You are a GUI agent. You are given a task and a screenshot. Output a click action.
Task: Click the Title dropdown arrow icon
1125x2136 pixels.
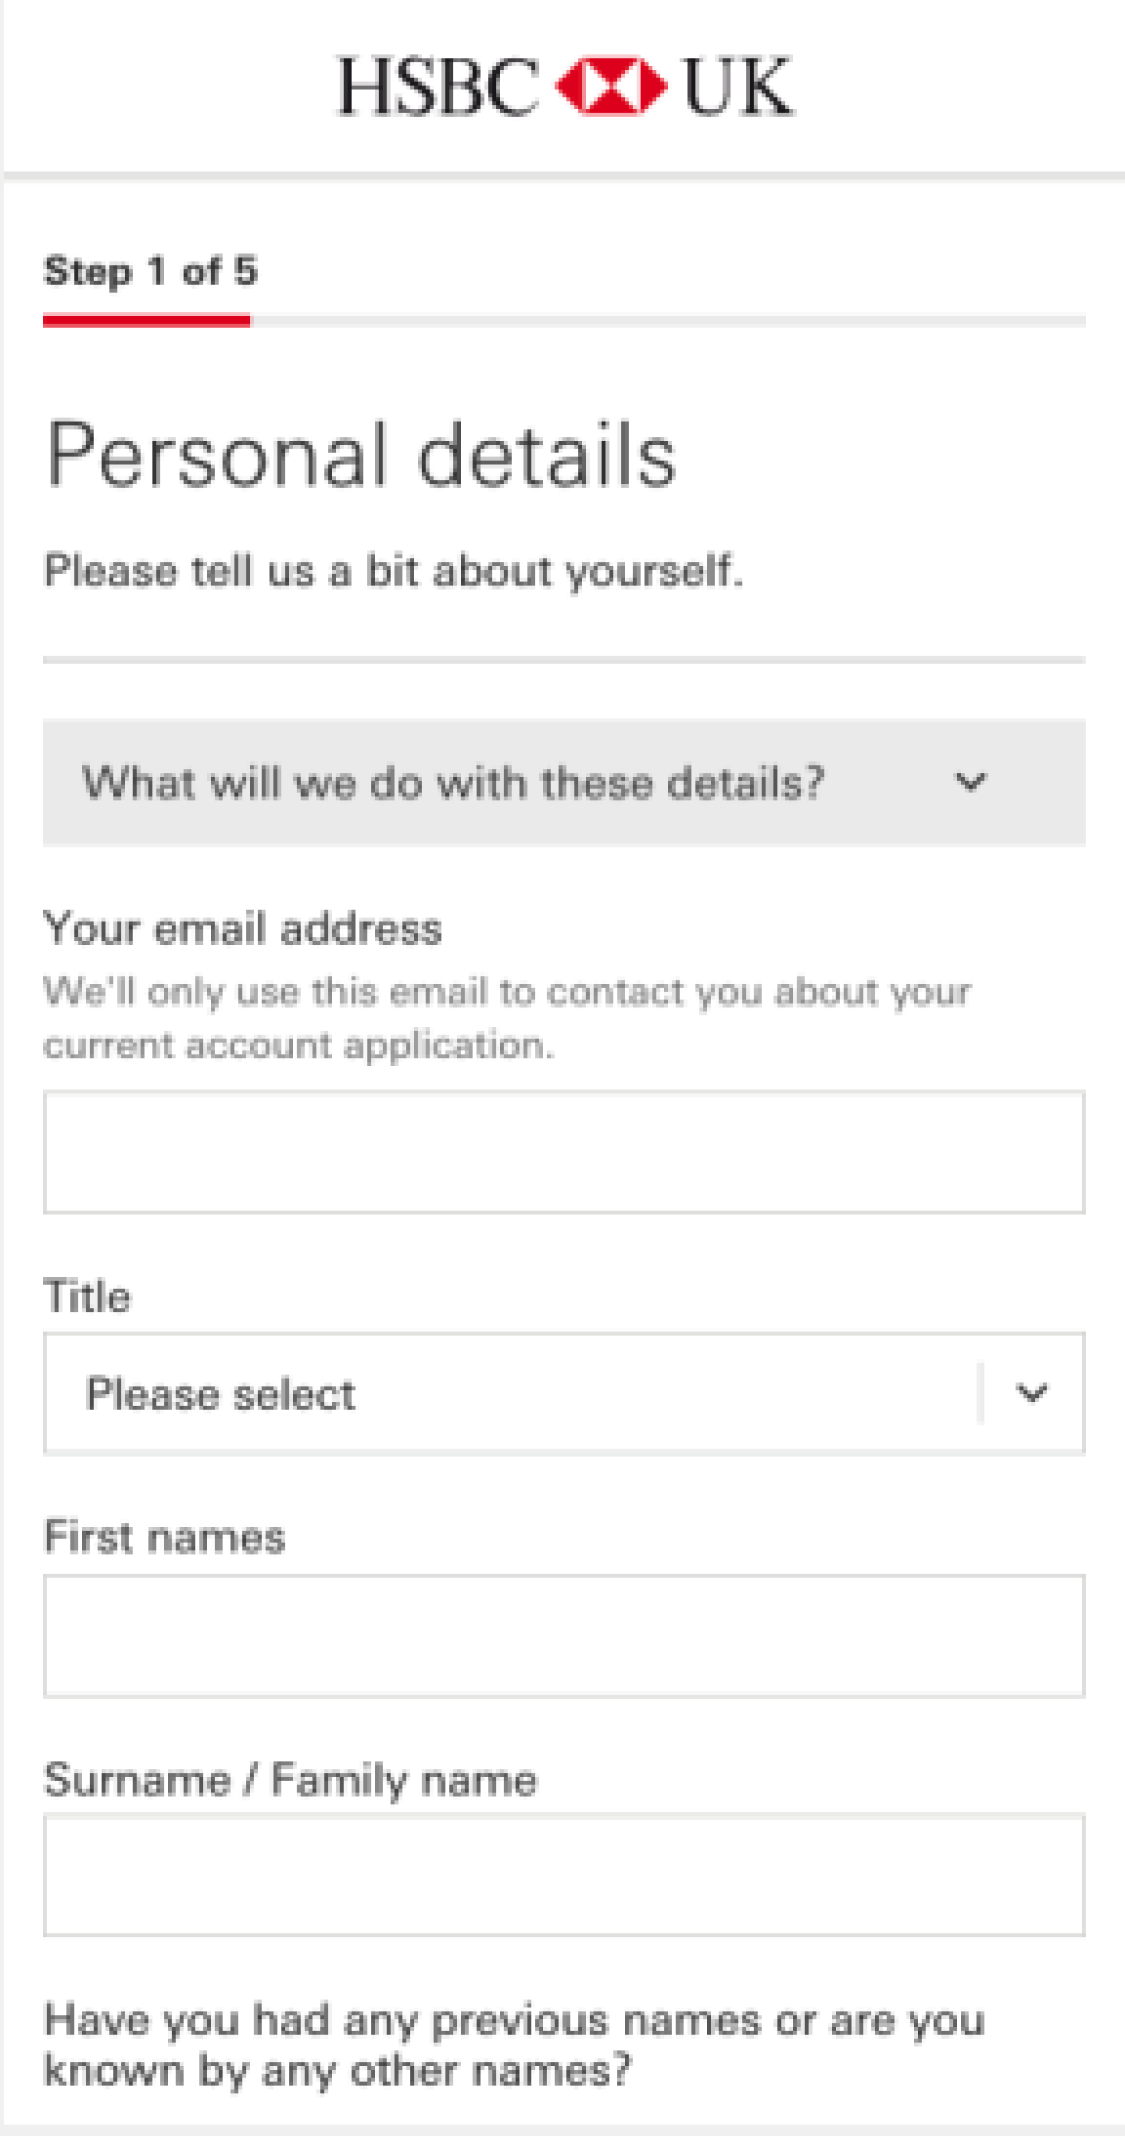pyautogui.click(x=1032, y=1393)
